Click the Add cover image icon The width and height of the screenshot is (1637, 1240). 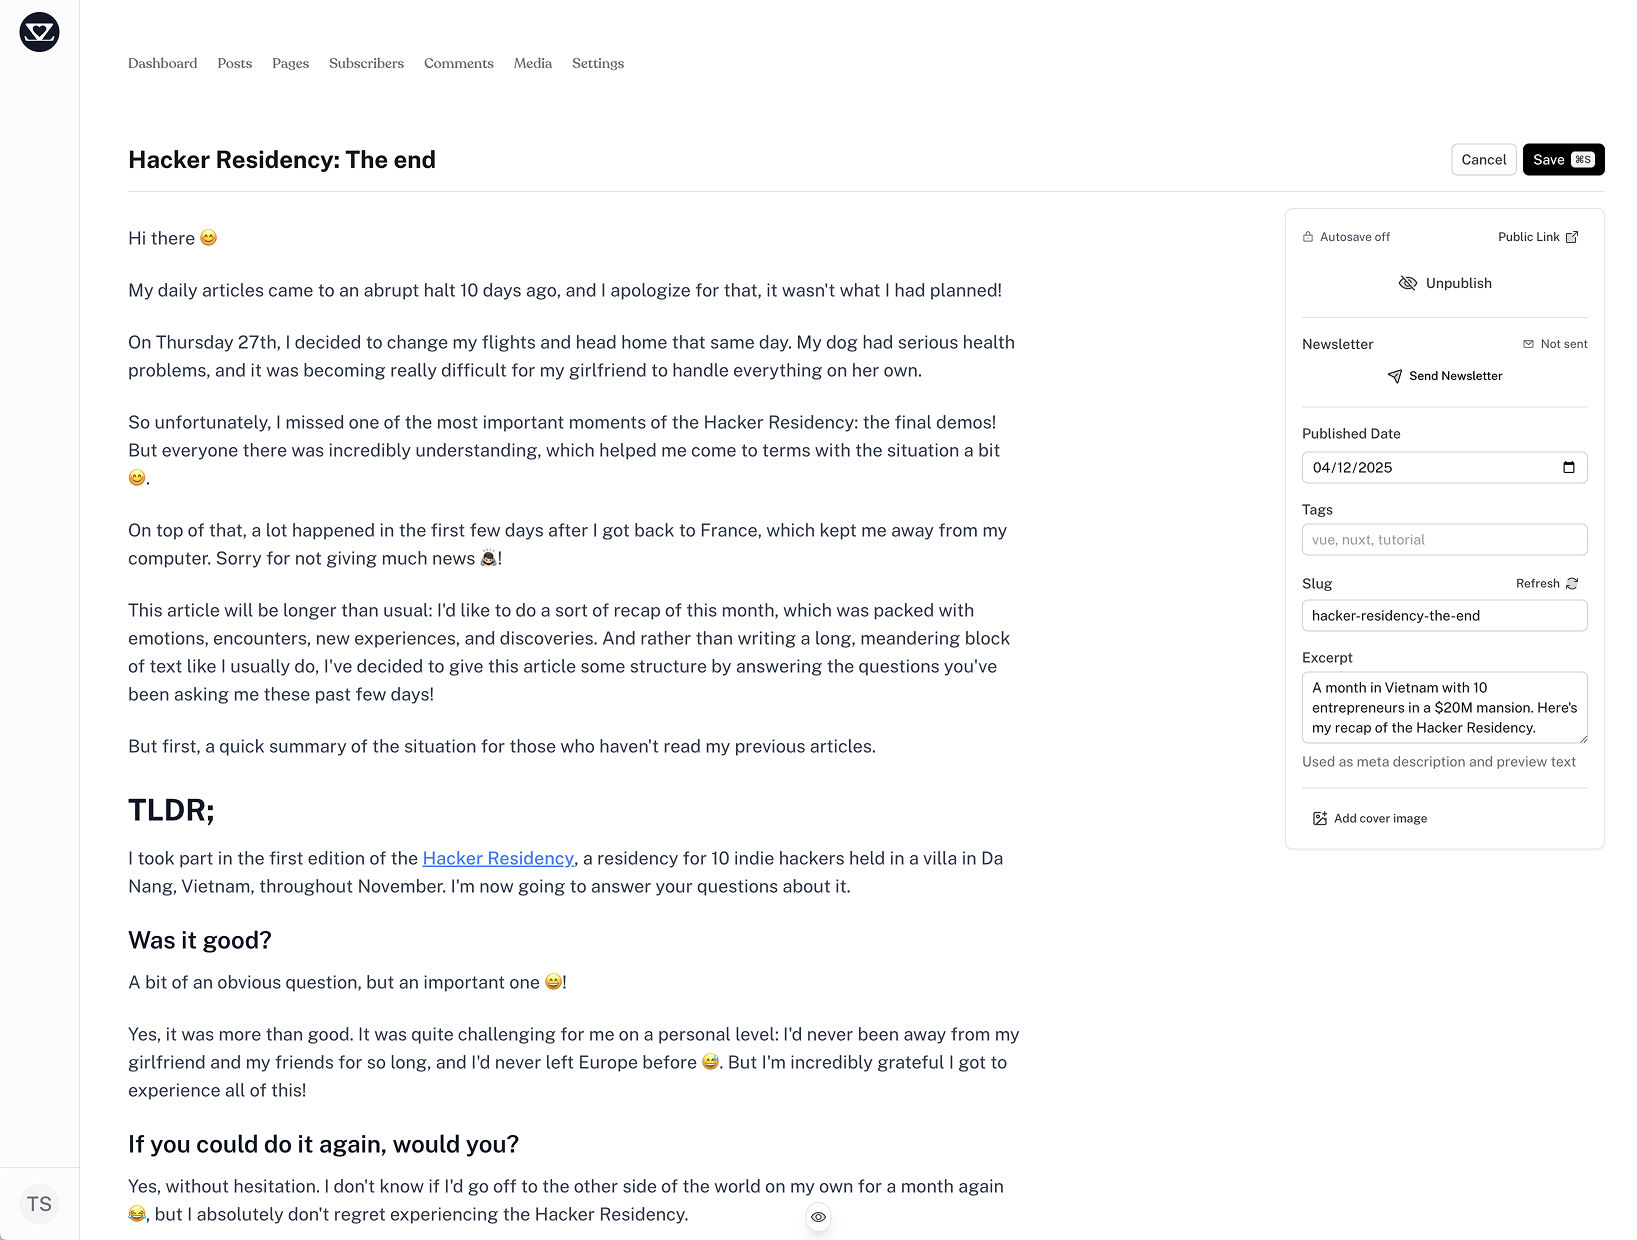pos(1319,818)
